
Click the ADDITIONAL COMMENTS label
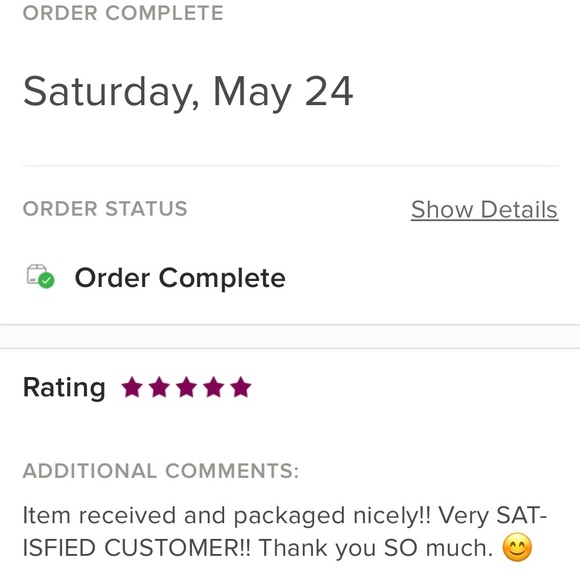point(161,471)
